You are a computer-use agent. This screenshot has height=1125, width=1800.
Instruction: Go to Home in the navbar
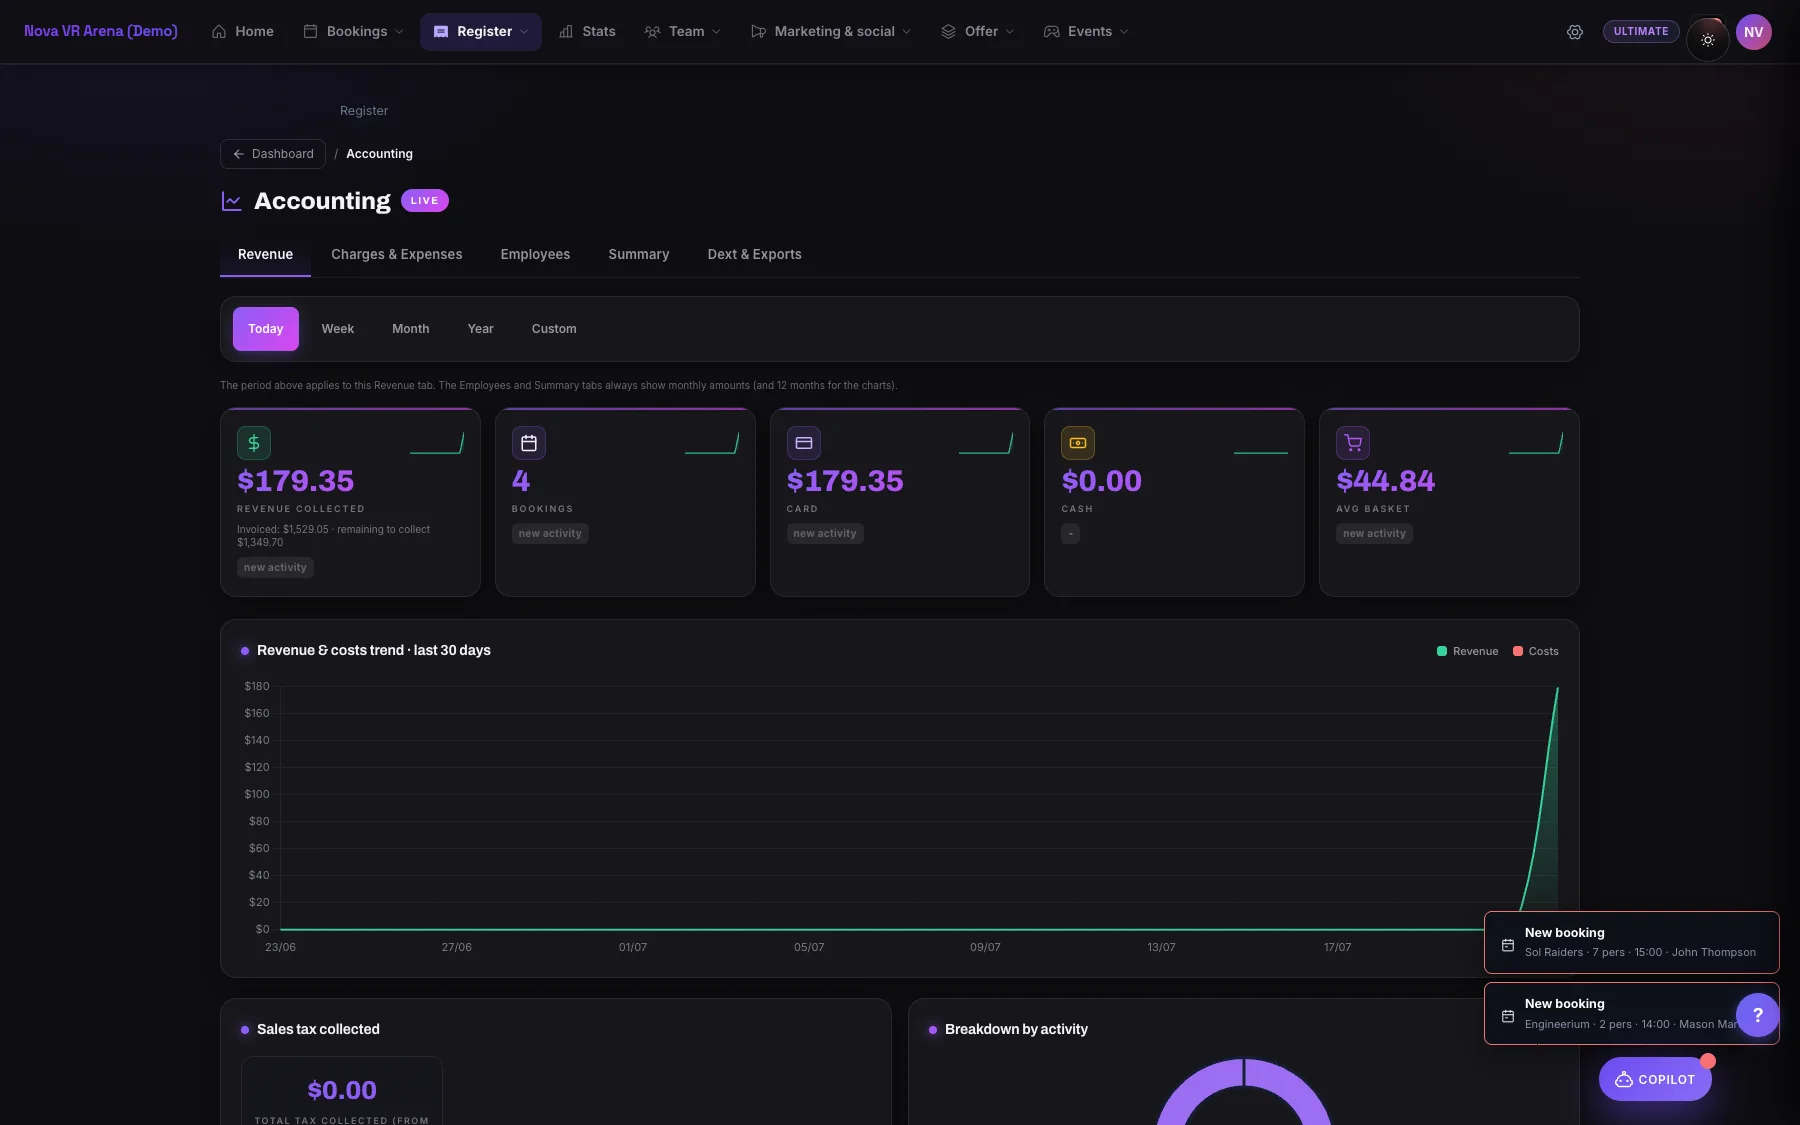[x=243, y=32]
